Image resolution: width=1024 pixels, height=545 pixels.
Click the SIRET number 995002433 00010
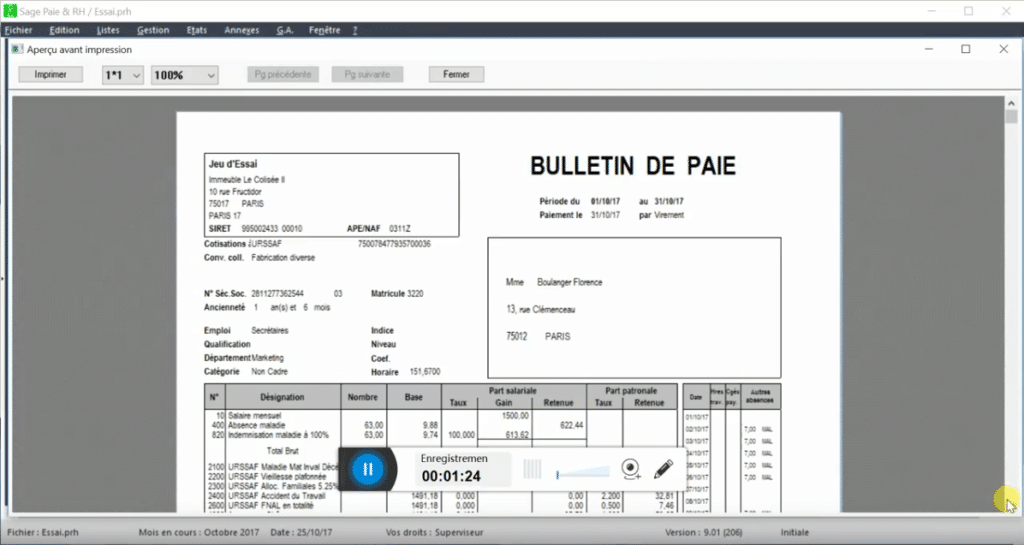tap(272, 228)
